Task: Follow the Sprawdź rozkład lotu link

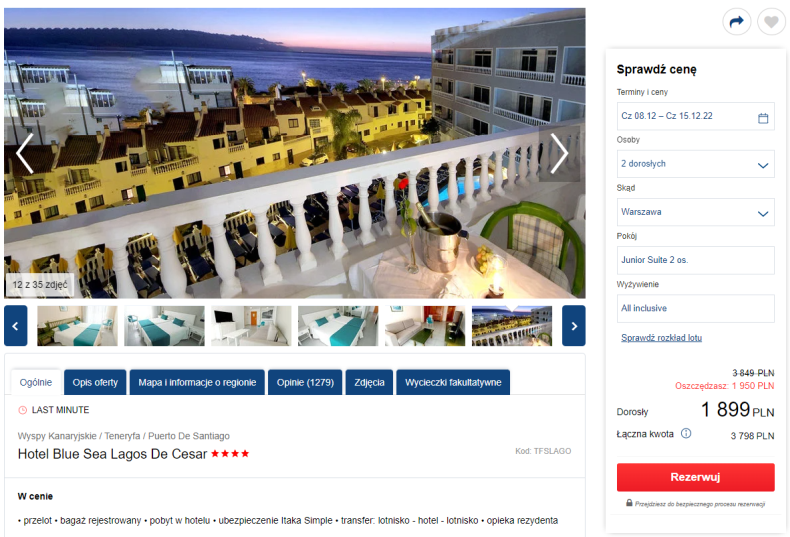Action: coord(661,338)
